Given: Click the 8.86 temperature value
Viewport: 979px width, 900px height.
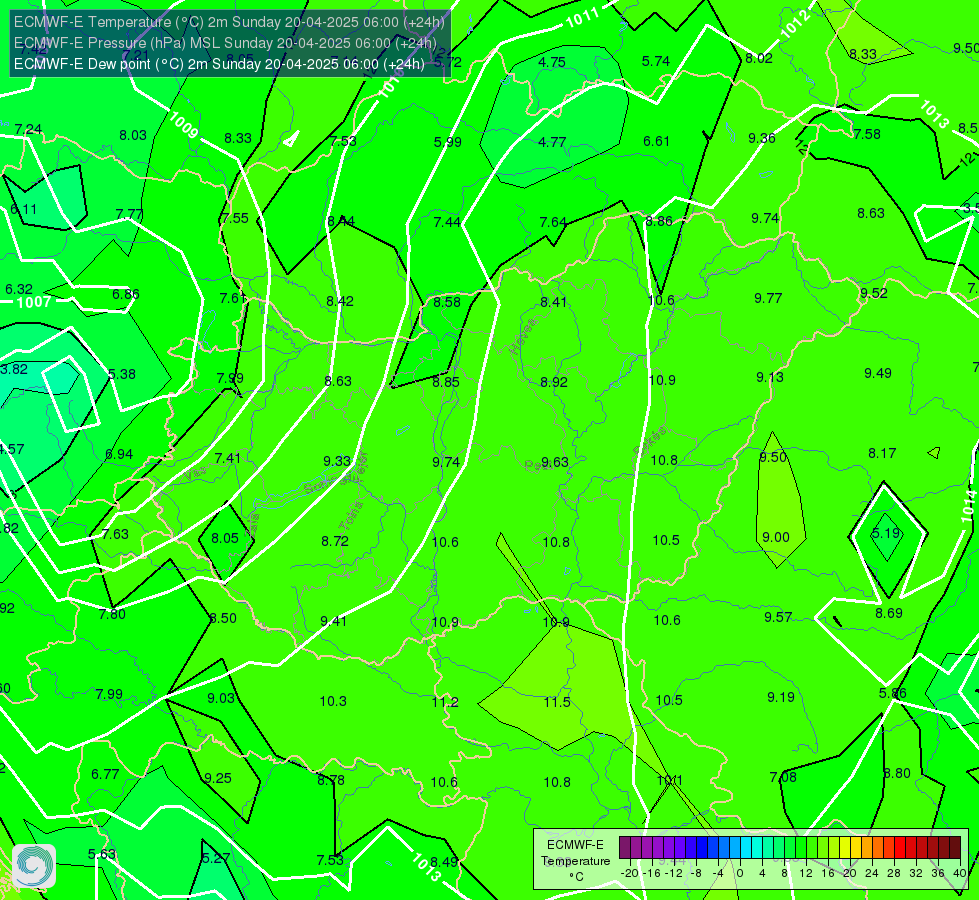Looking at the screenshot, I should click(x=659, y=221).
